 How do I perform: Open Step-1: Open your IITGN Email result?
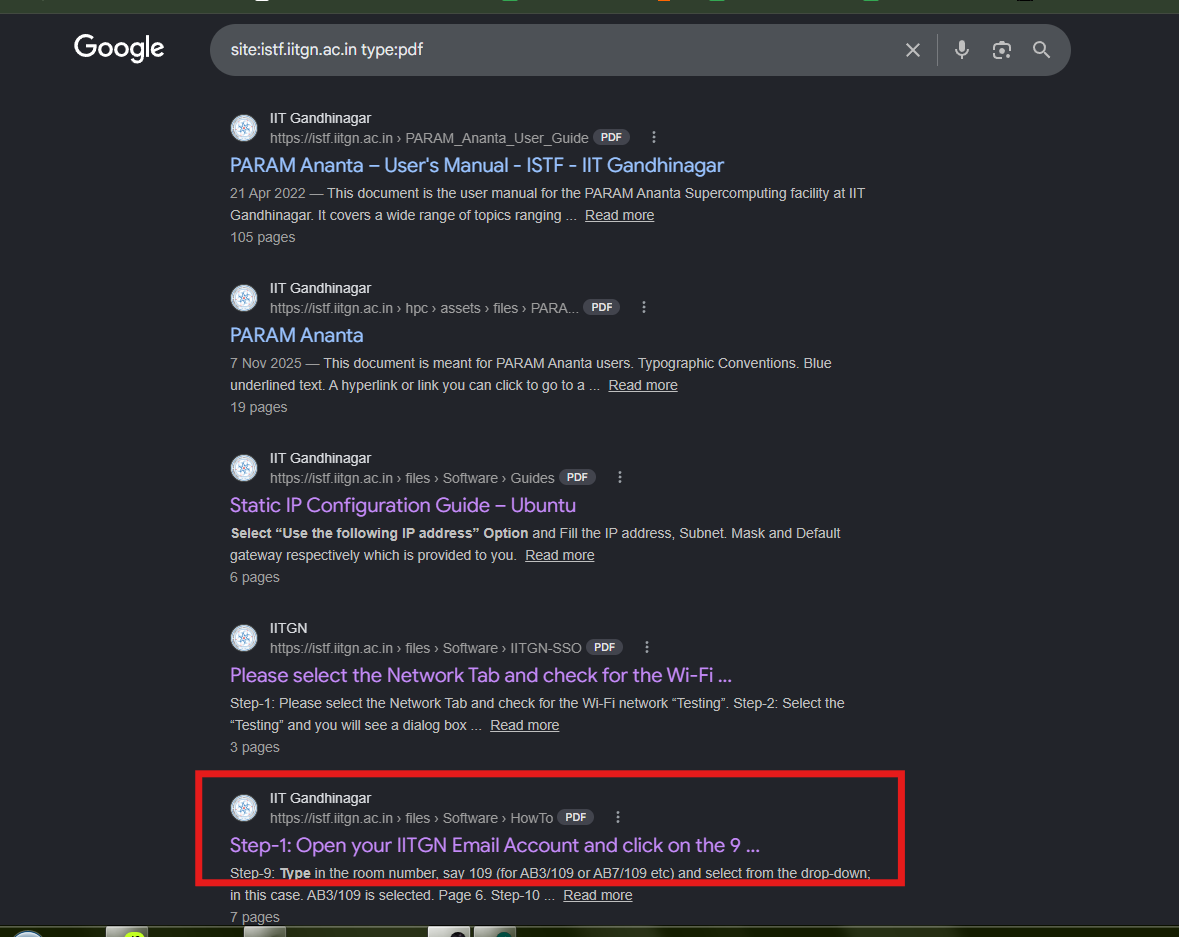[x=495, y=845]
